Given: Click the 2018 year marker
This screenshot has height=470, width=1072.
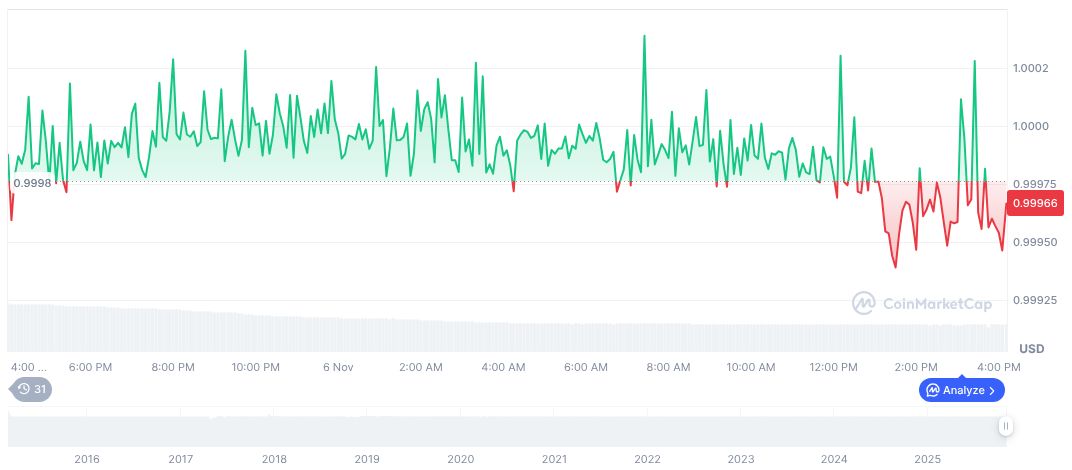Looking at the screenshot, I should click(x=274, y=459).
